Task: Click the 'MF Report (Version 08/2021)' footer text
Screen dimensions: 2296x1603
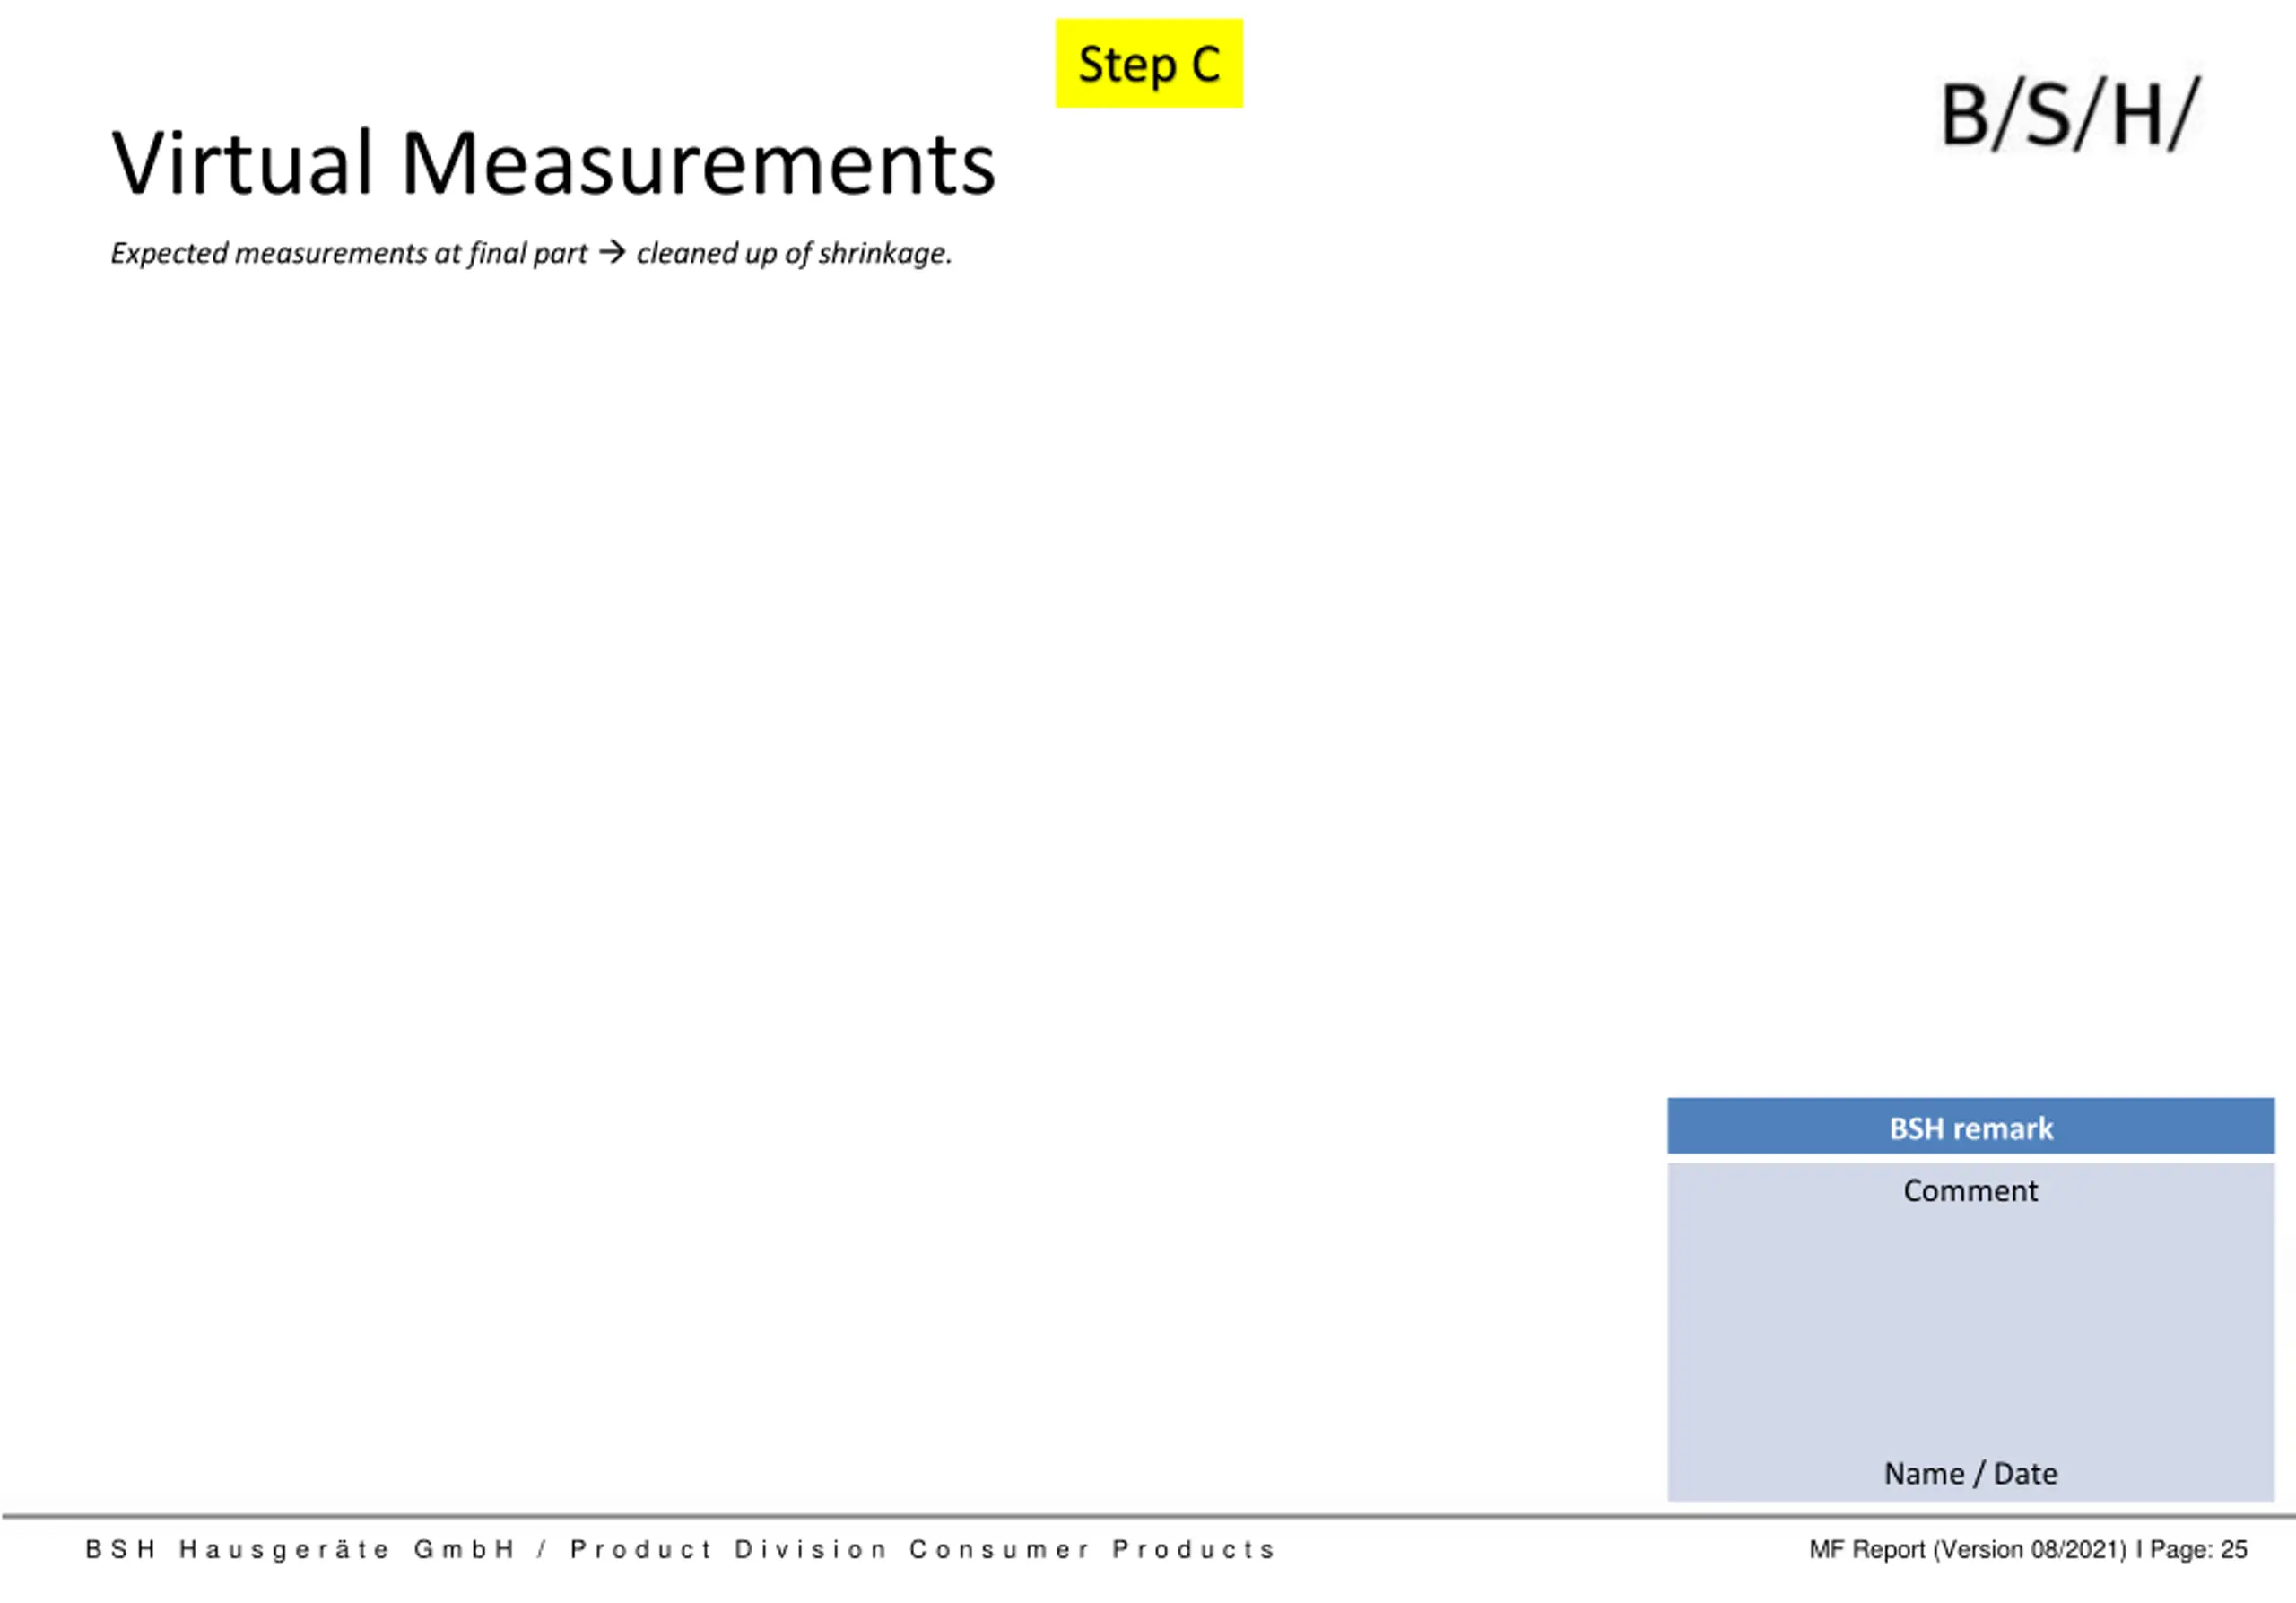Action: coord(1967,1549)
